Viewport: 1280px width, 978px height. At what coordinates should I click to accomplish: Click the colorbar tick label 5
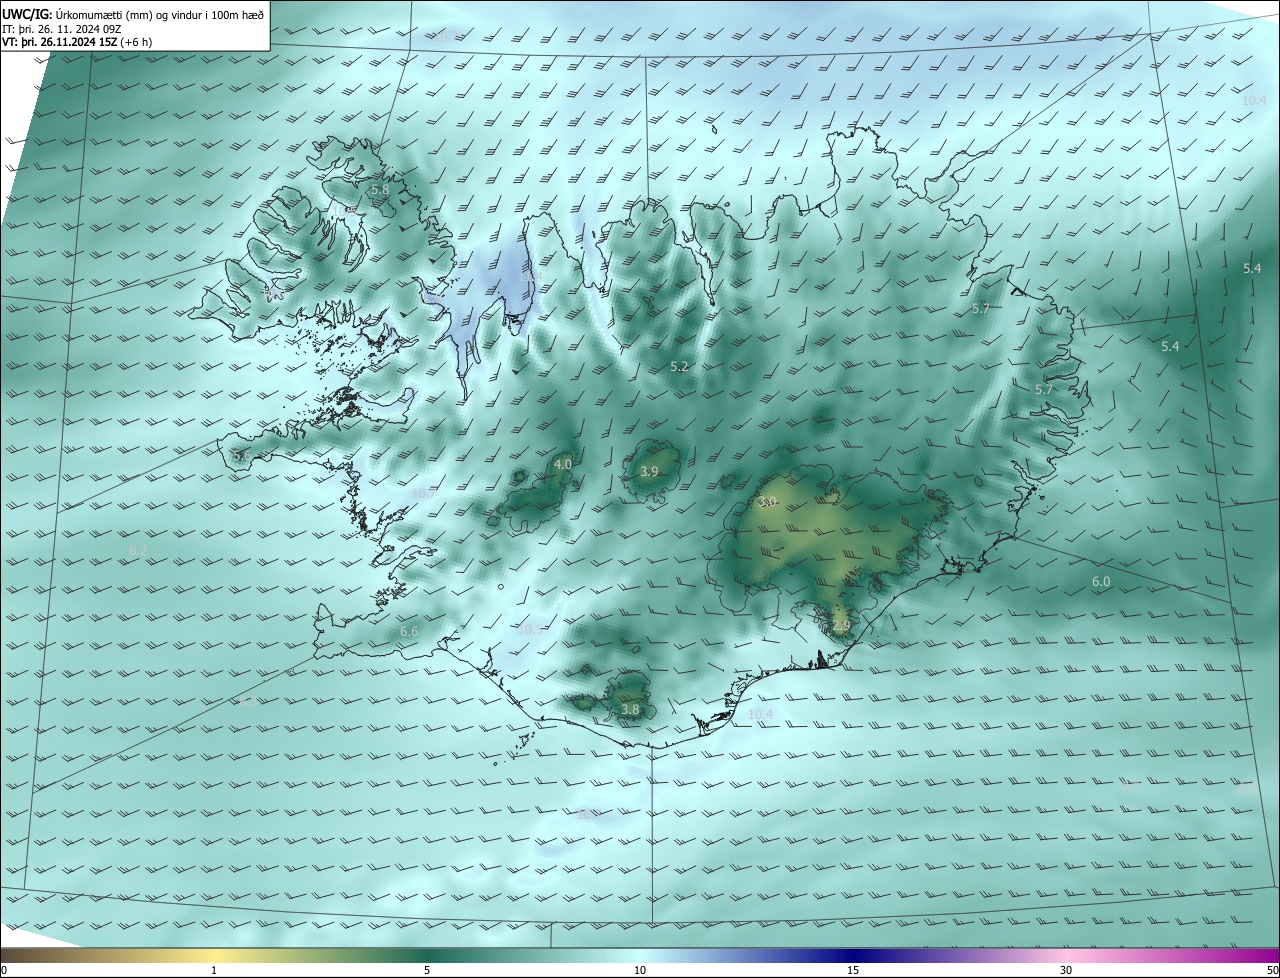427,970
